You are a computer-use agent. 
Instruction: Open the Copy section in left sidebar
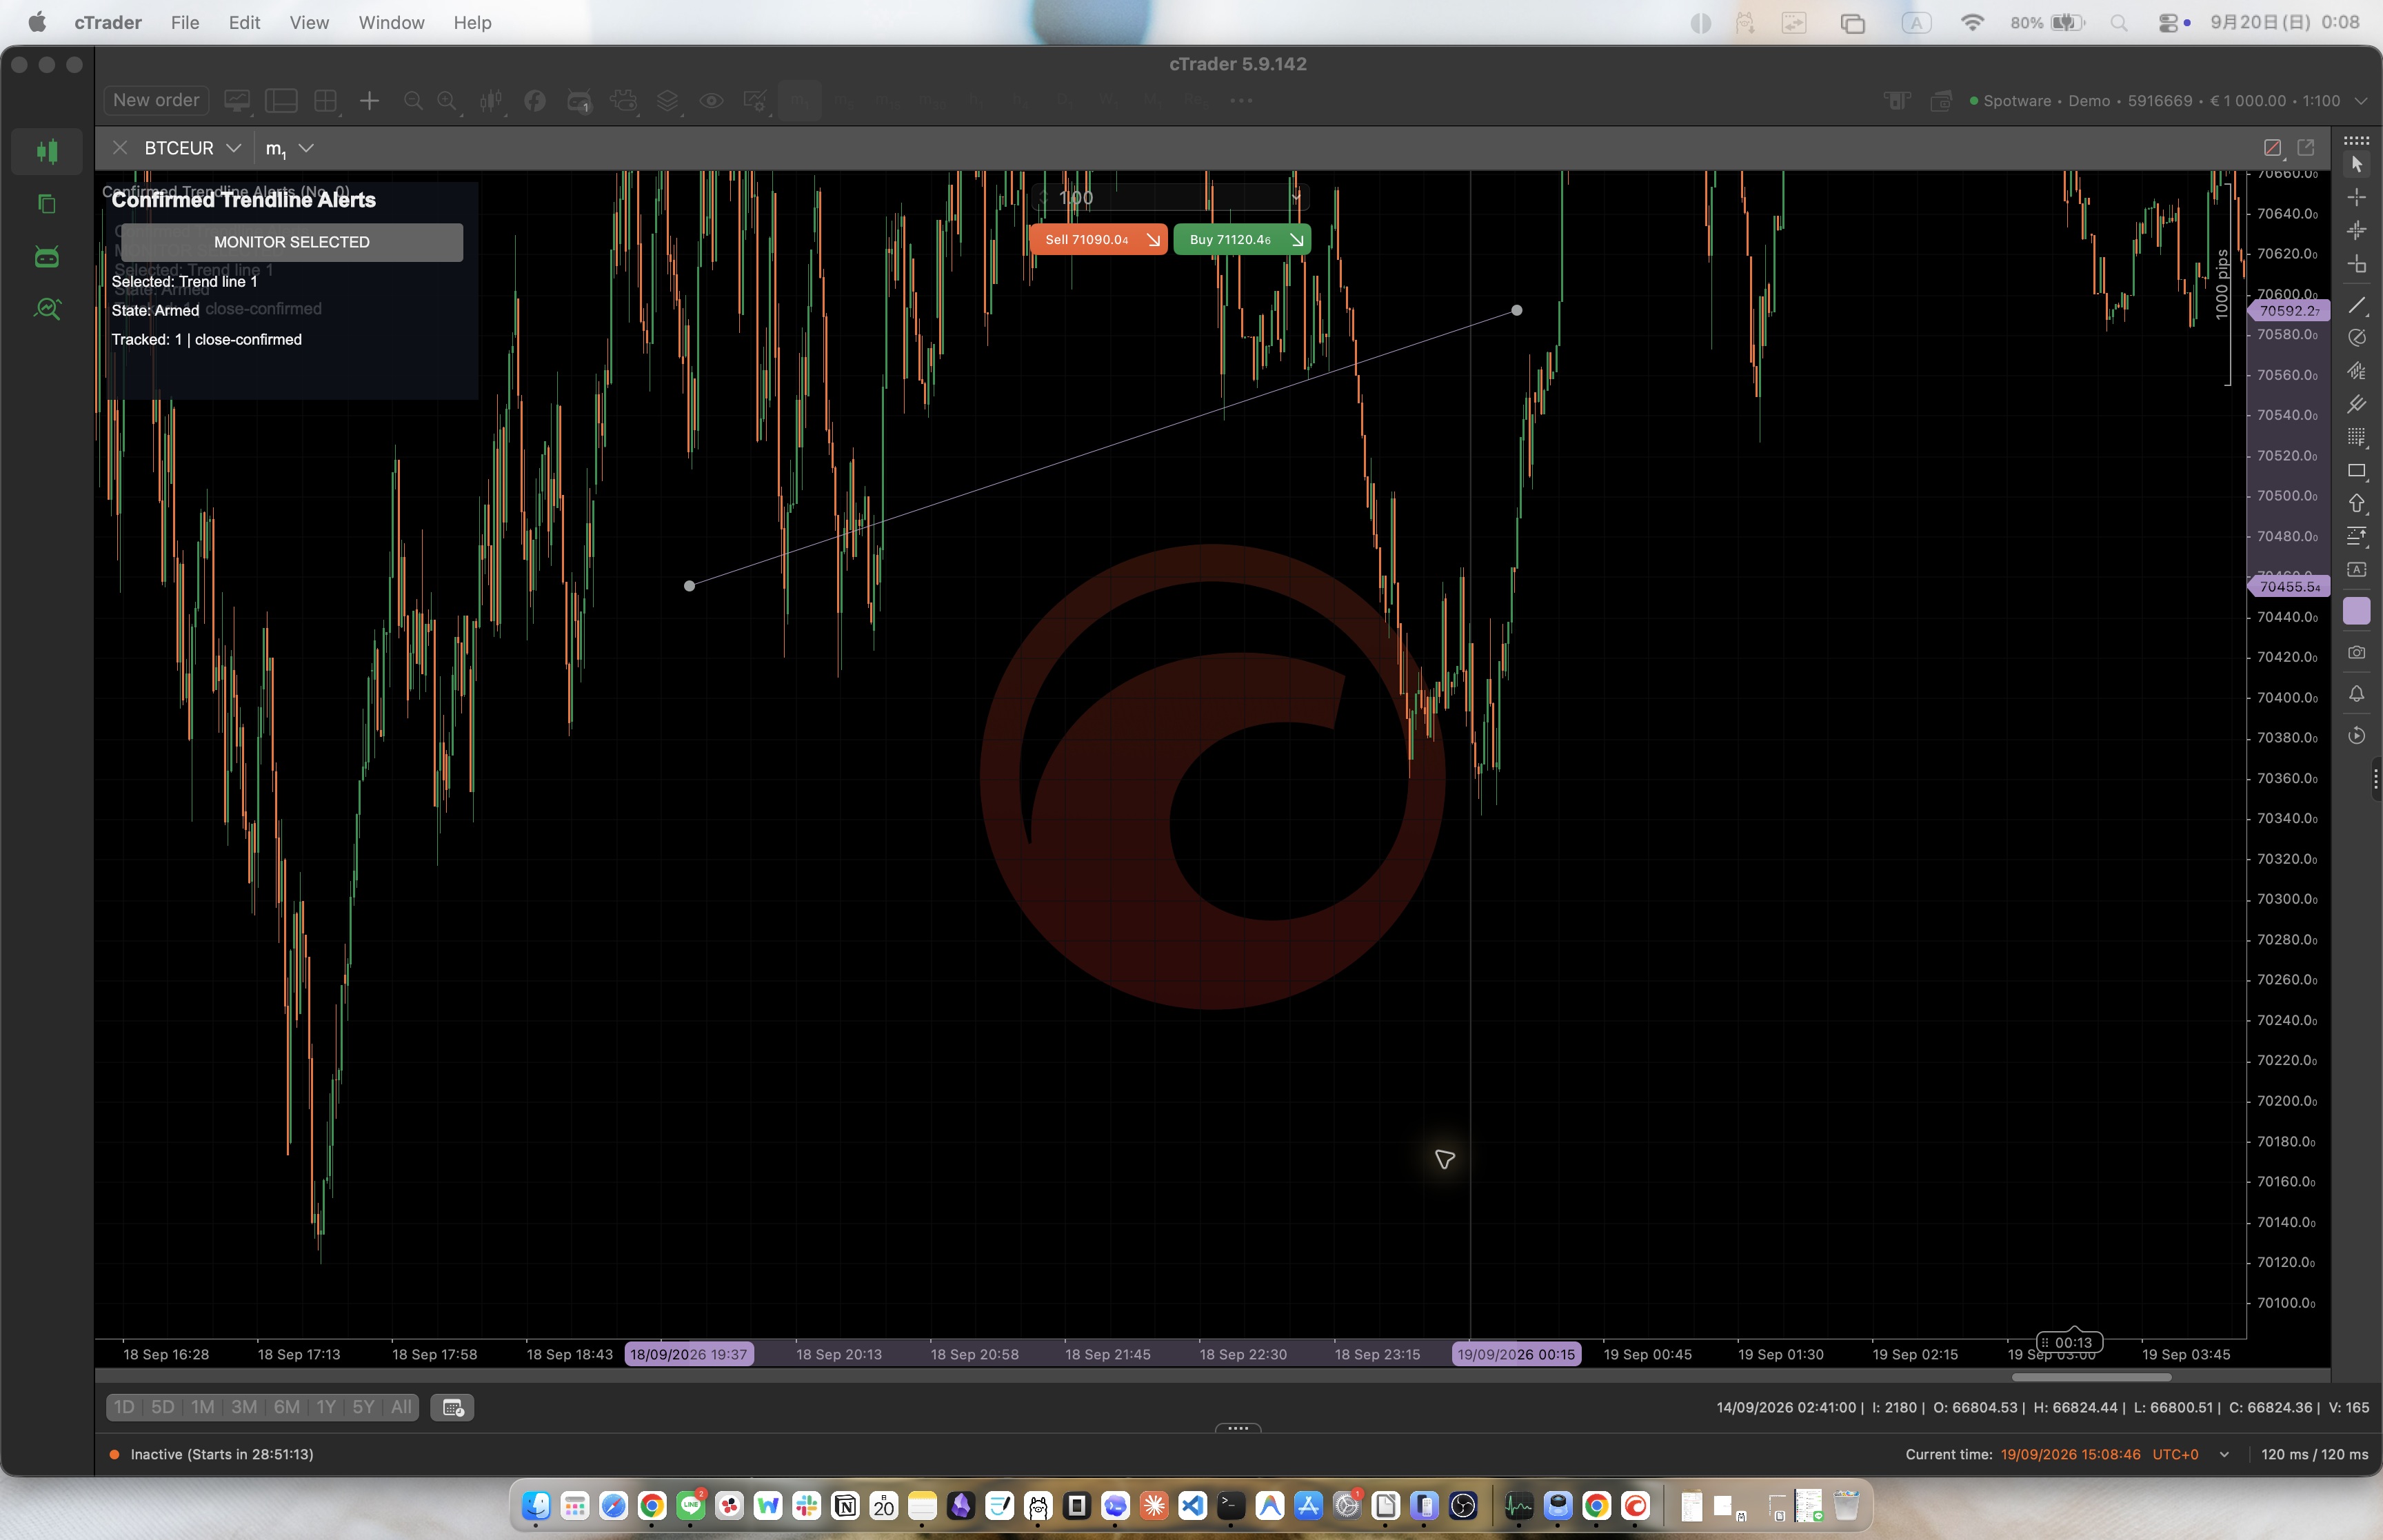[47, 204]
